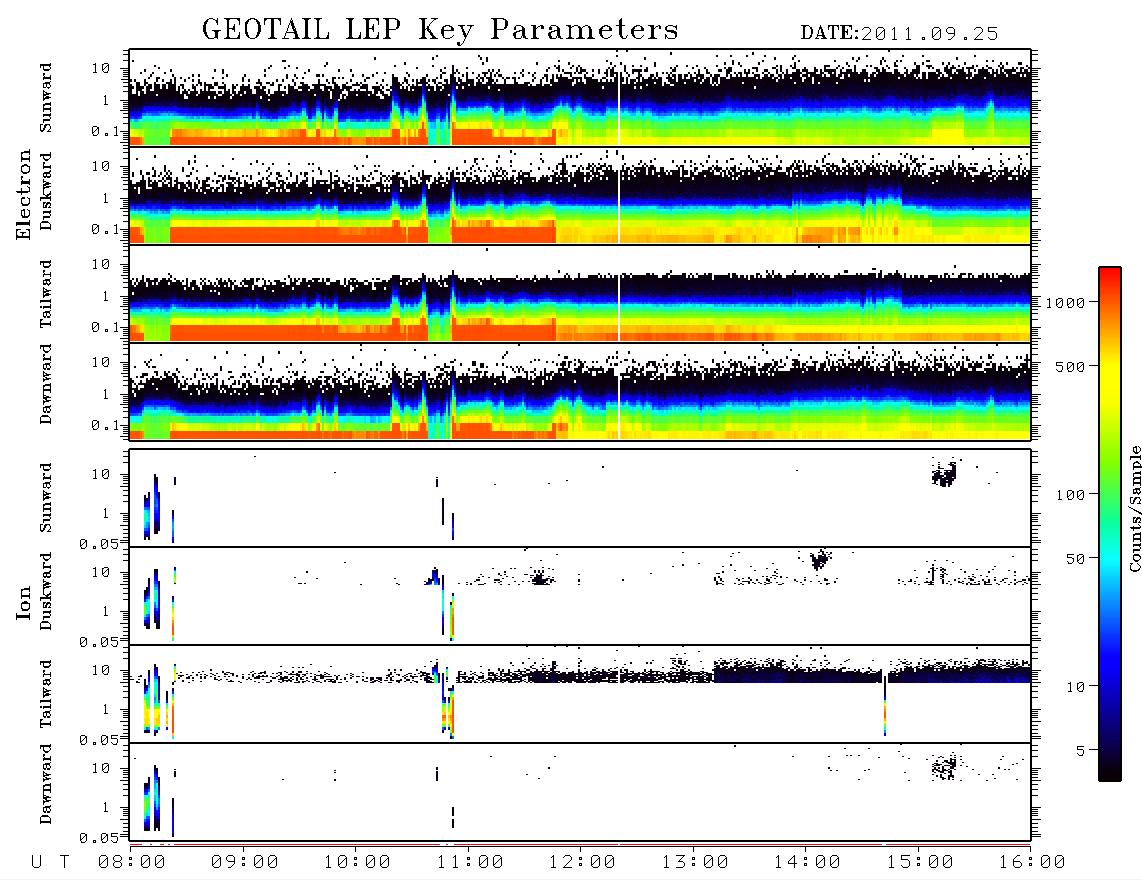Click the "Ion" group axis label

point(24,602)
